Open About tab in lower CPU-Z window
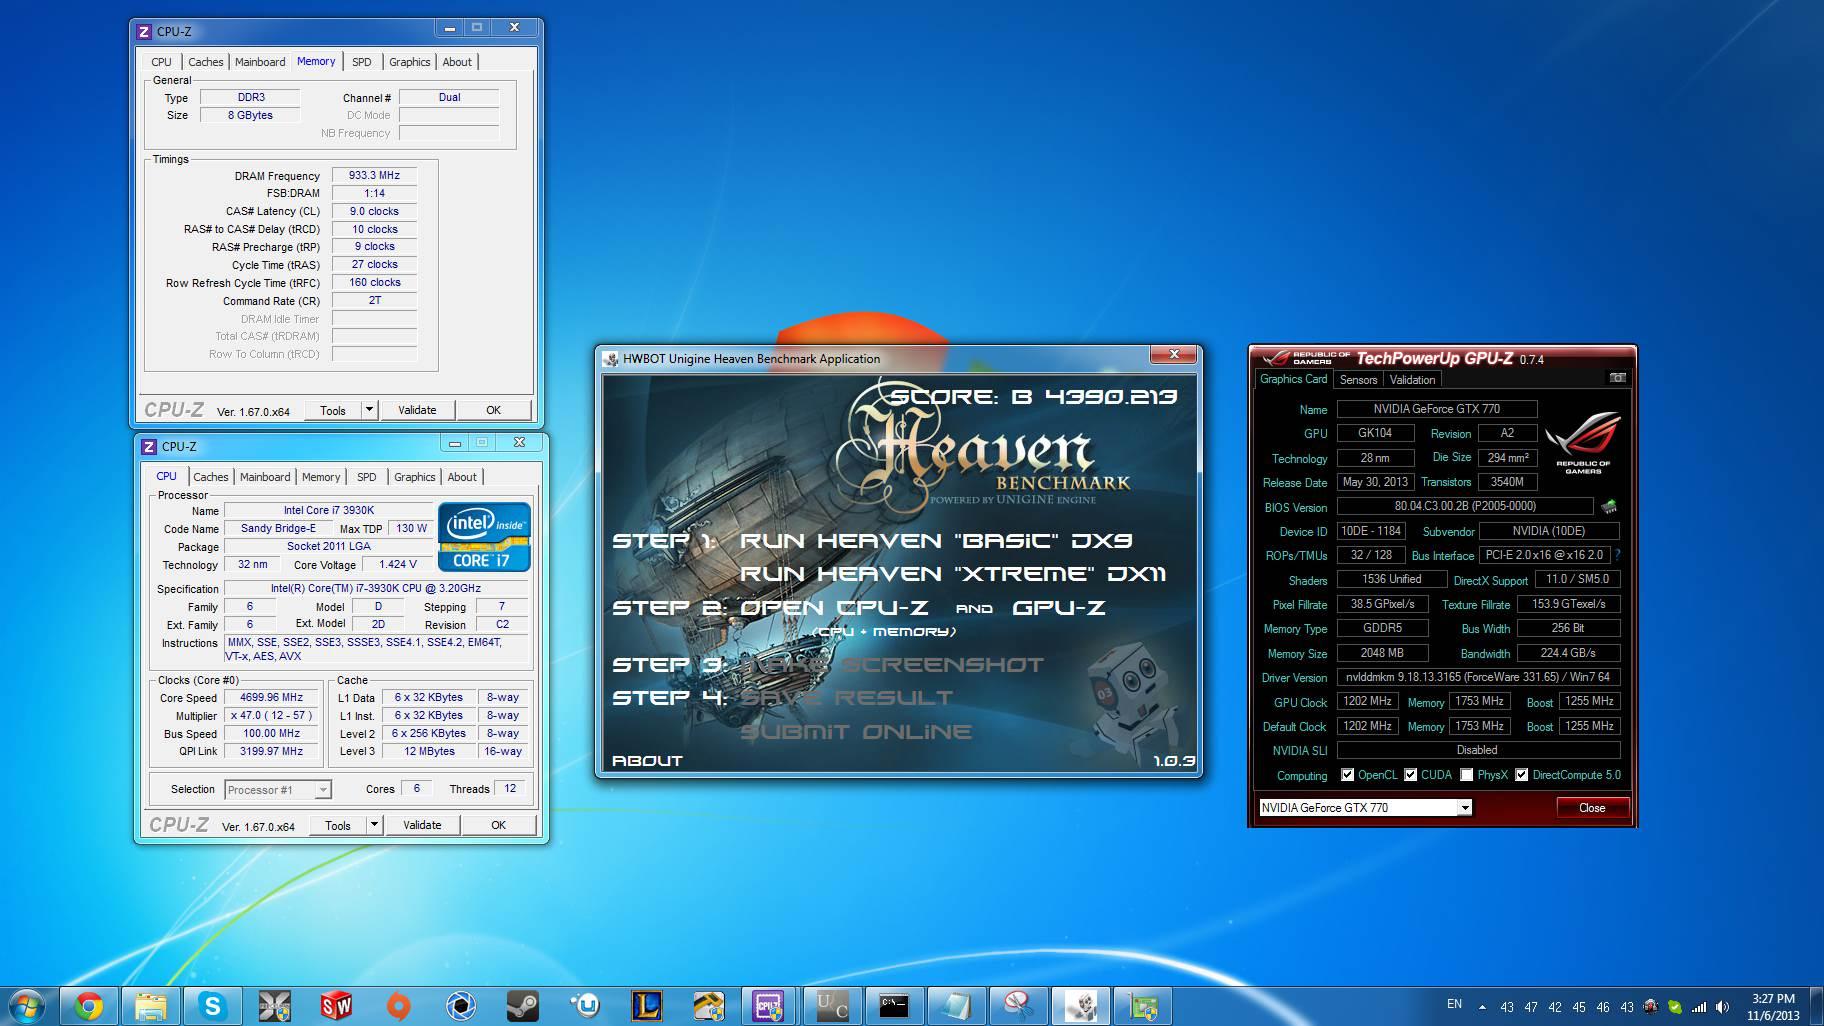Image resolution: width=1824 pixels, height=1026 pixels. click(462, 477)
